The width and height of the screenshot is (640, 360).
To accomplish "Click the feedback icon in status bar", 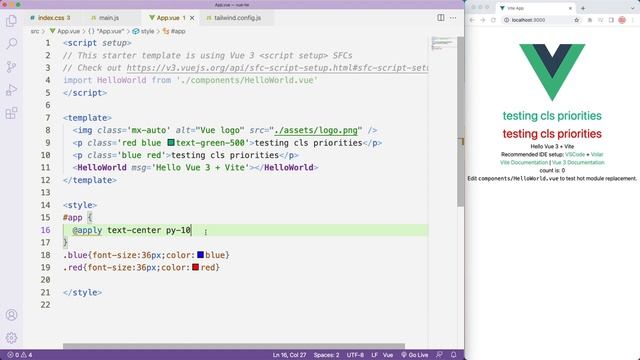I will pos(439,355).
